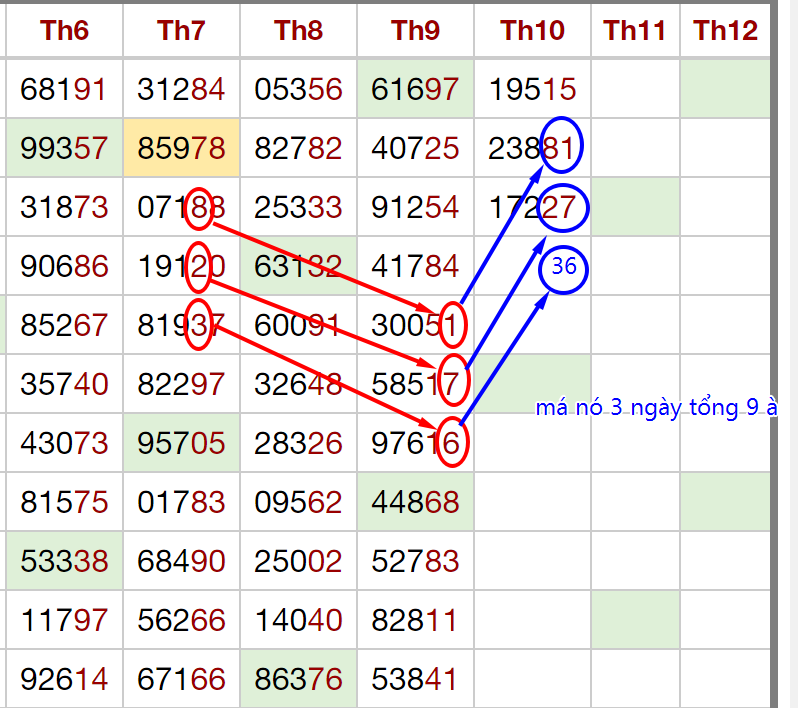Select cell 14040
Image resolution: width=798 pixels, height=708 pixels.
point(298,620)
